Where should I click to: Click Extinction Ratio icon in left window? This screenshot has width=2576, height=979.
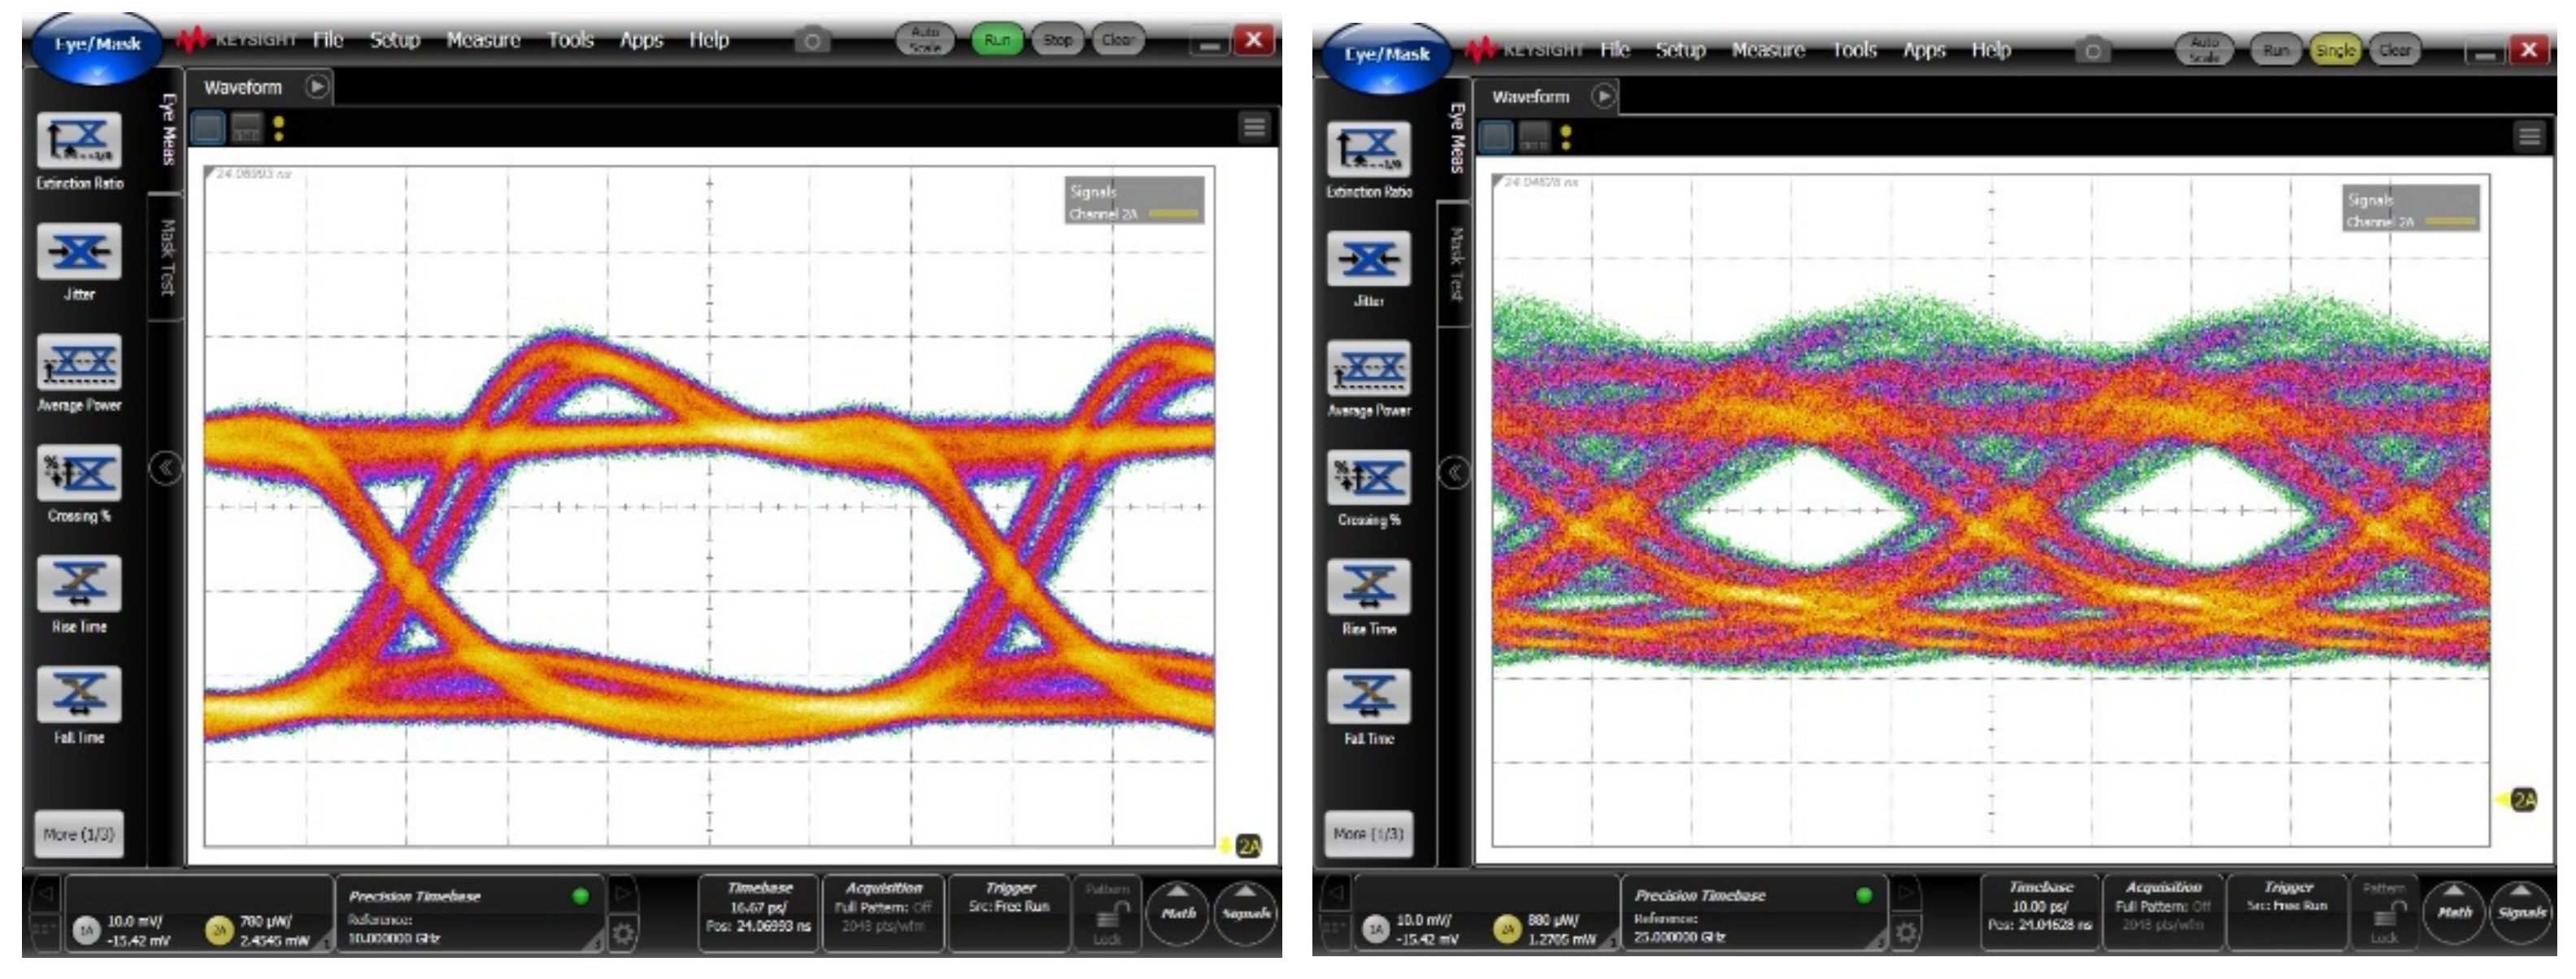point(79,141)
